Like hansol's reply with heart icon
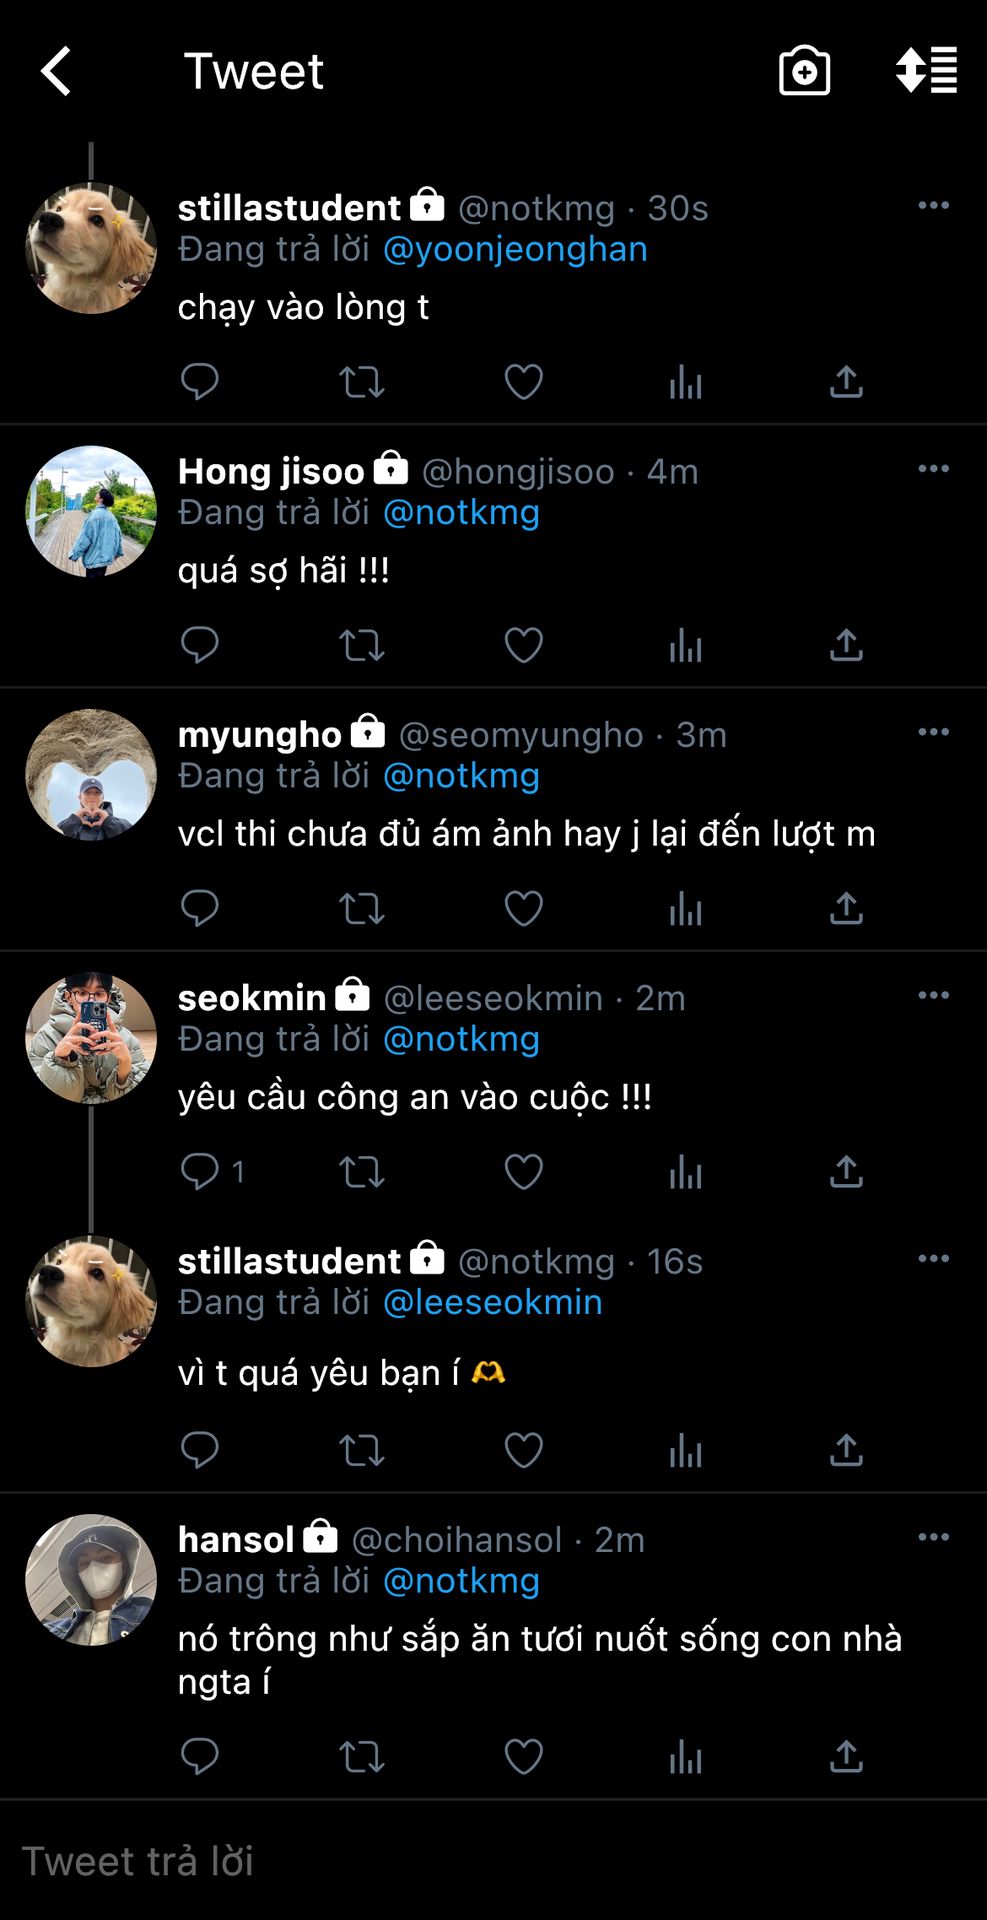The height and width of the screenshot is (1920, 987). 523,1757
